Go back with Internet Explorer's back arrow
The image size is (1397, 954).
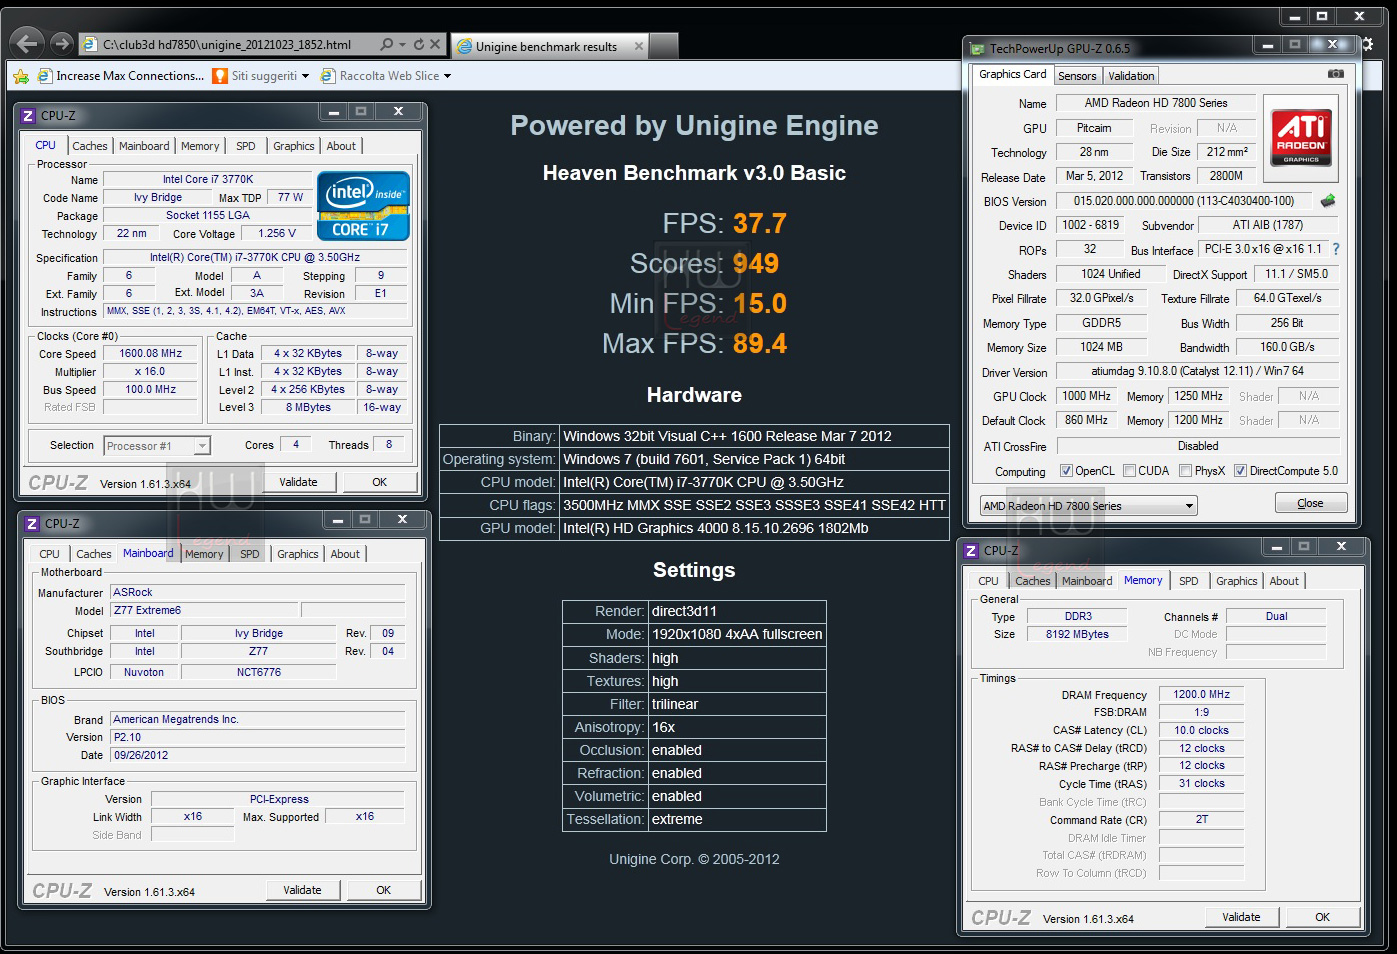[28, 42]
